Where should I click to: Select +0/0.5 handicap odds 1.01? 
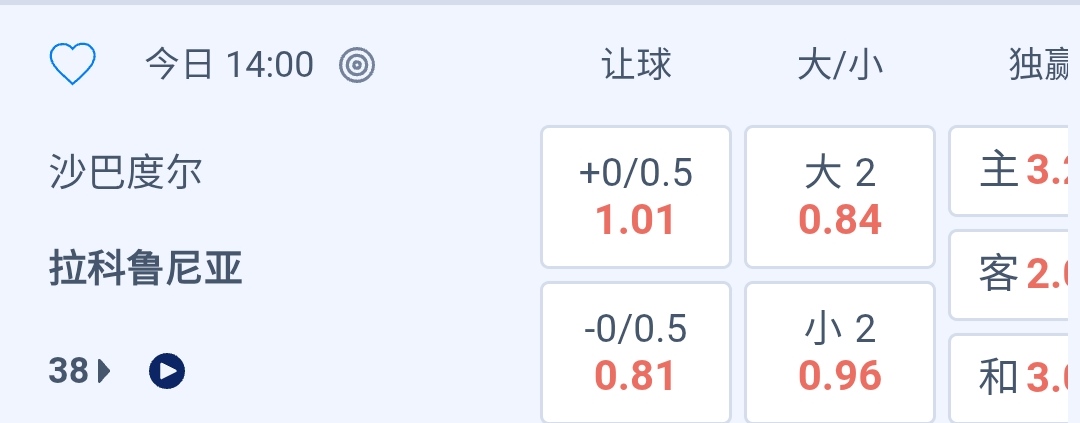(x=636, y=197)
